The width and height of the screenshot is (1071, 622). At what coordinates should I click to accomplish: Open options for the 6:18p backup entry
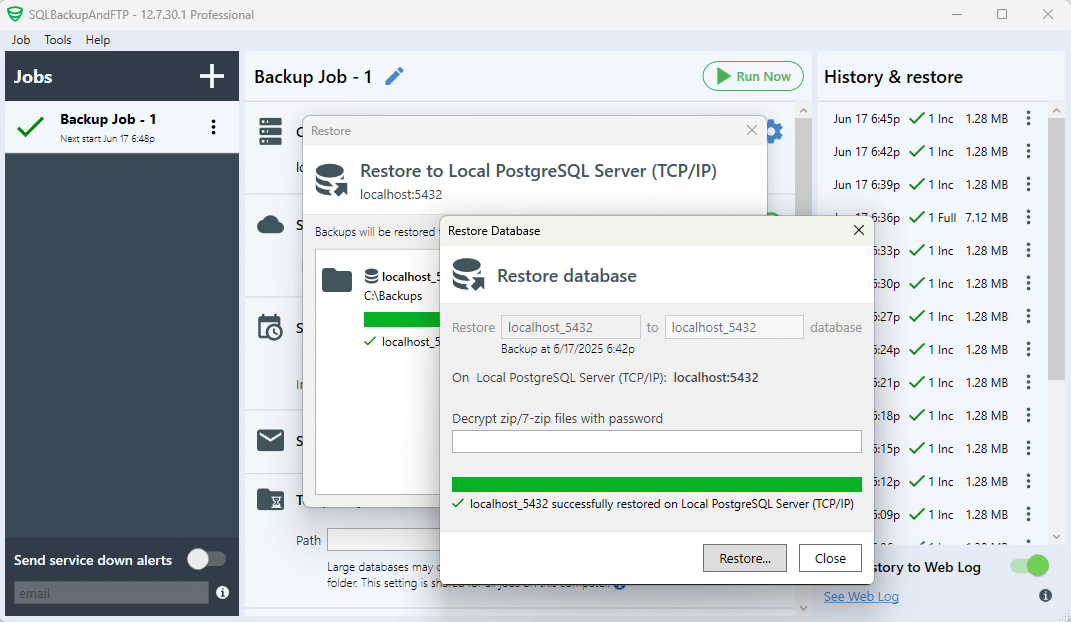tap(1028, 415)
